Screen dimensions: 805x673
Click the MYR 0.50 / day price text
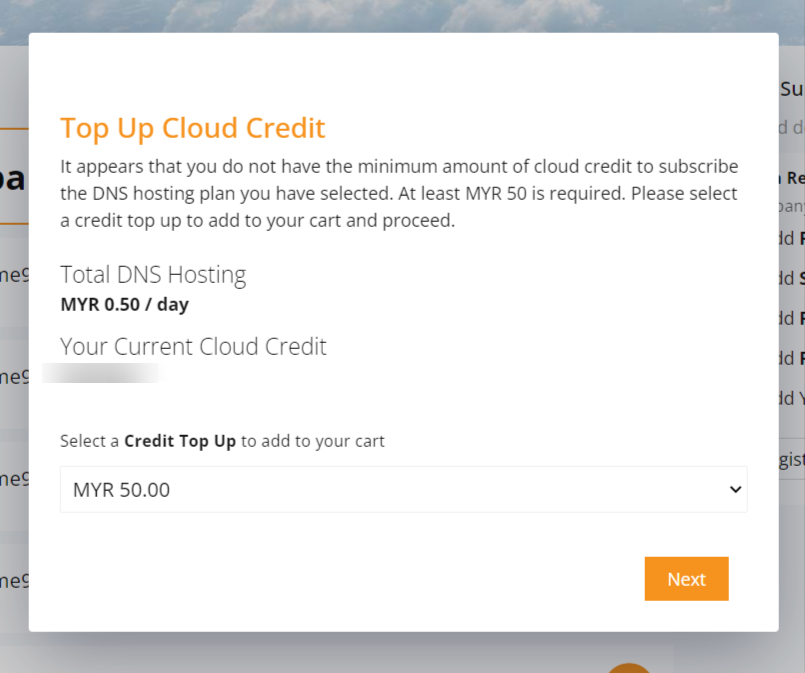click(124, 304)
